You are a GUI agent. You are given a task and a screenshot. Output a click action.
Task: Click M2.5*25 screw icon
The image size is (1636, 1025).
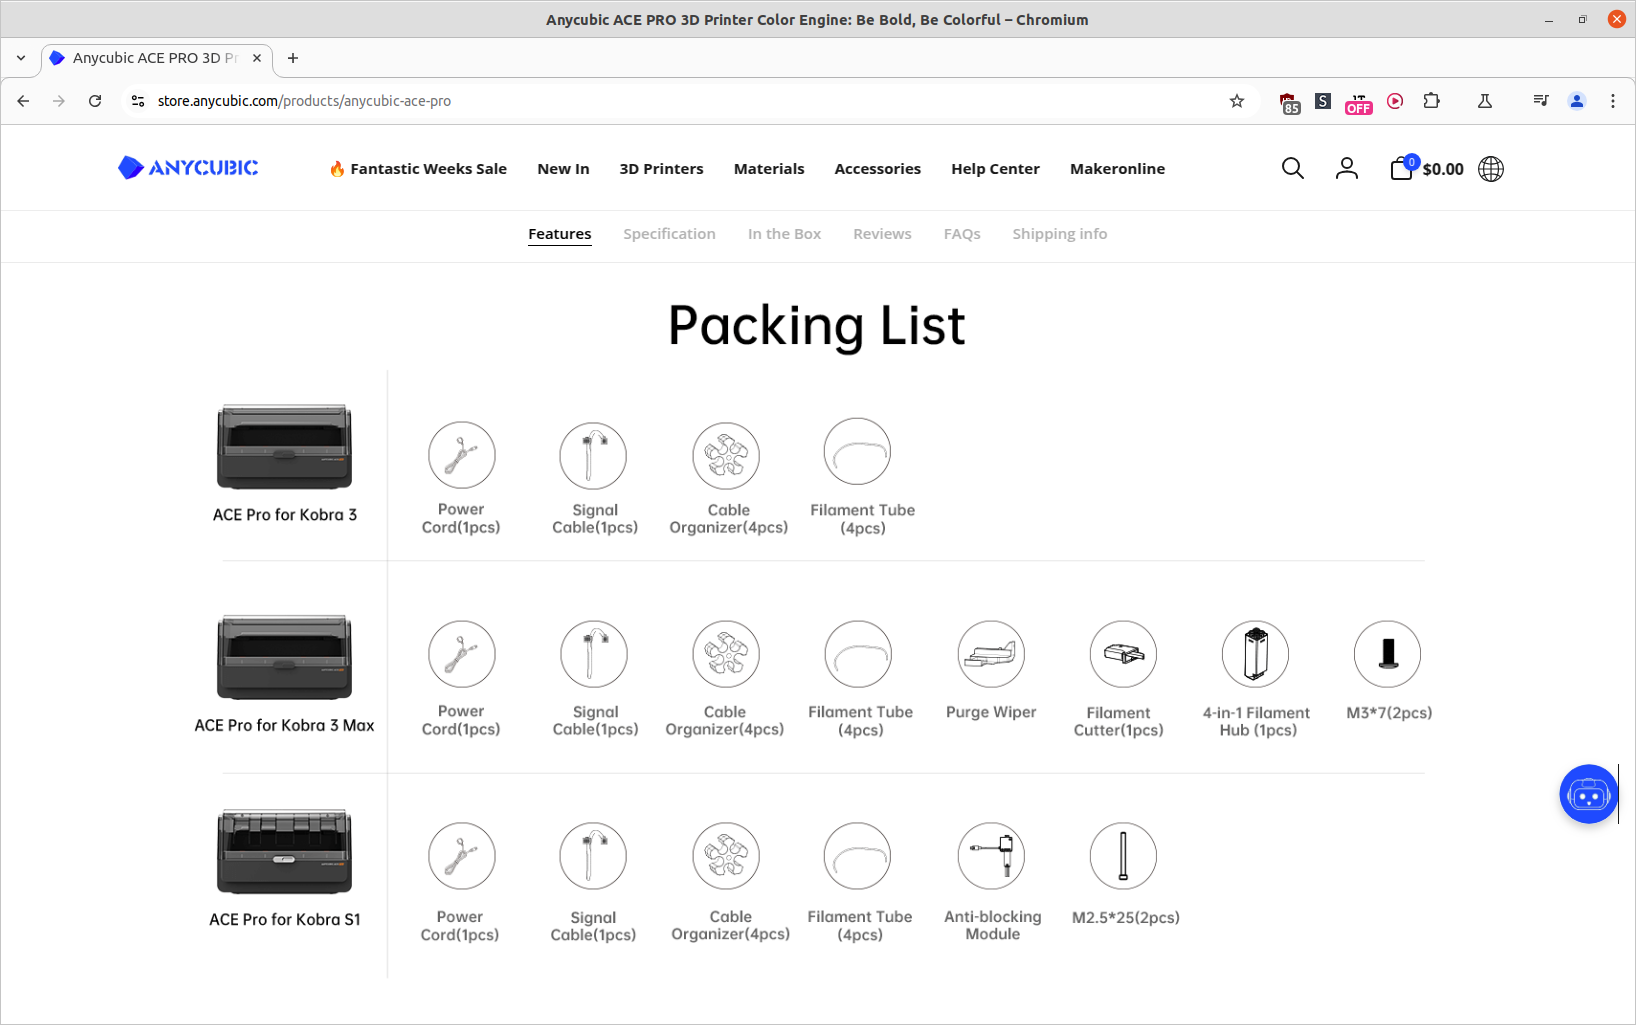[x=1123, y=856]
